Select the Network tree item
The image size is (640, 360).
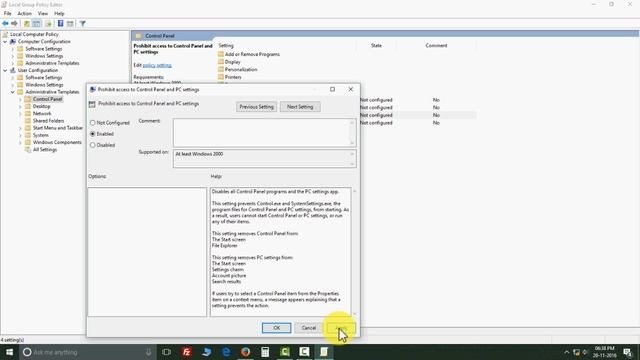[x=42, y=113]
